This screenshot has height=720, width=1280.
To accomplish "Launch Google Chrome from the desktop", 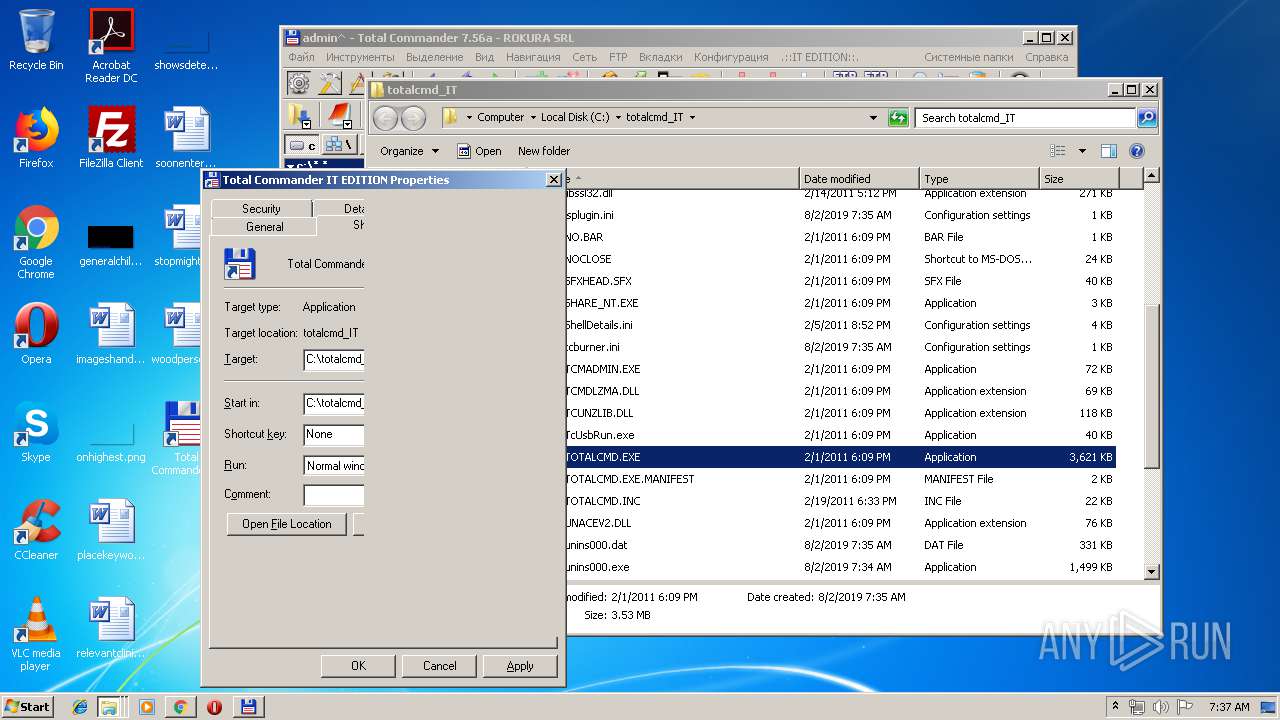I will (36, 242).
